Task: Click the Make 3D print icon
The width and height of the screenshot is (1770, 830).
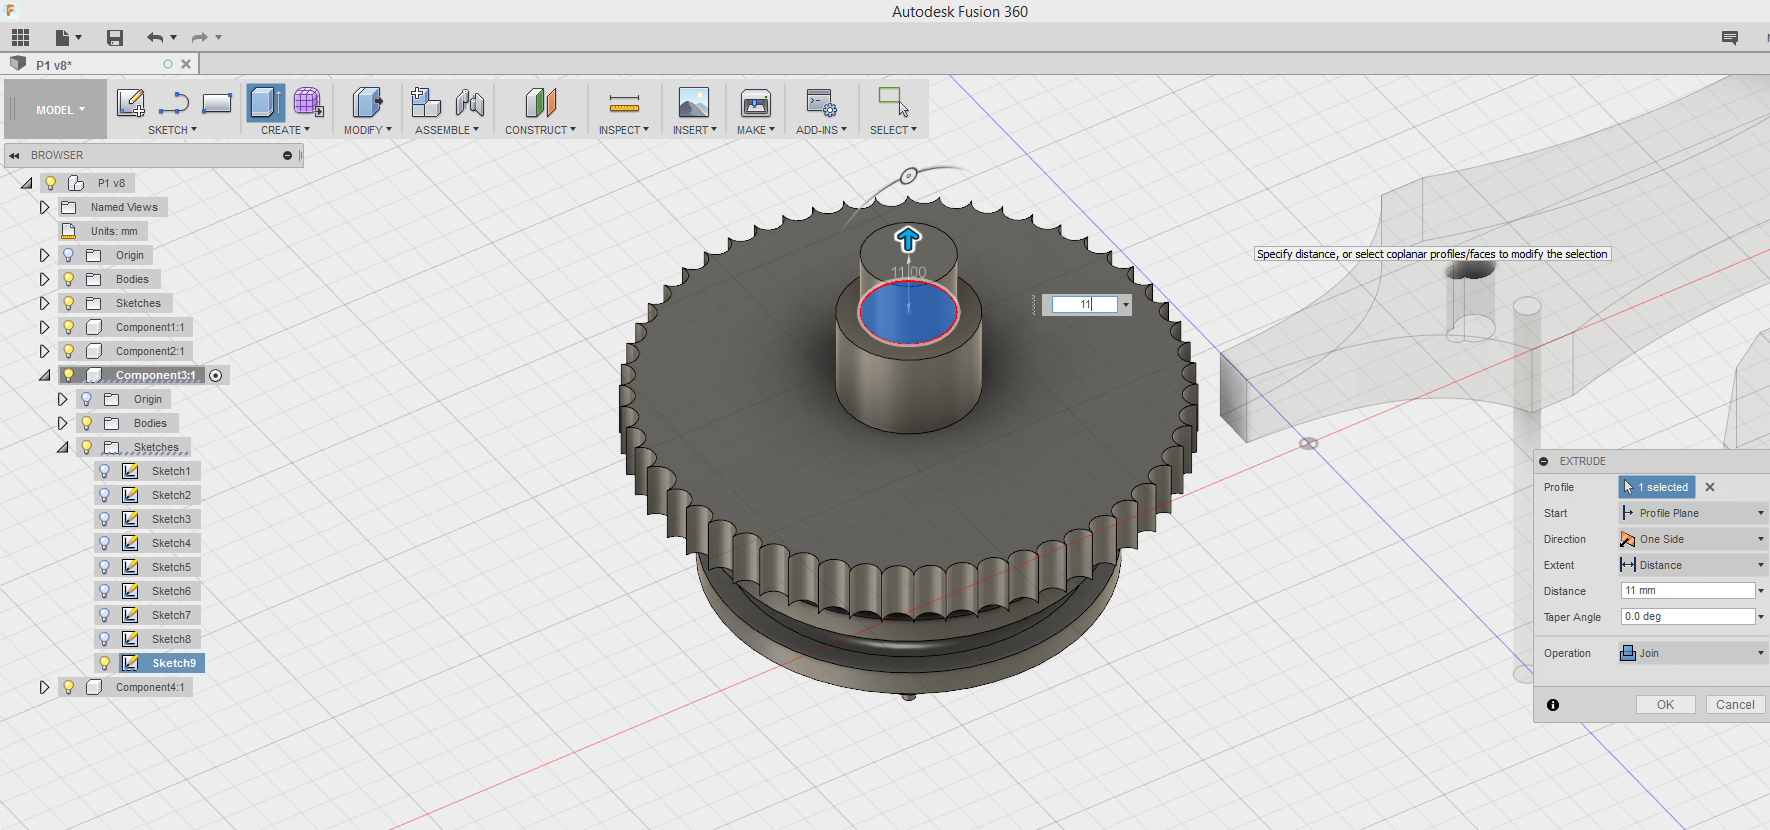Action: (755, 103)
